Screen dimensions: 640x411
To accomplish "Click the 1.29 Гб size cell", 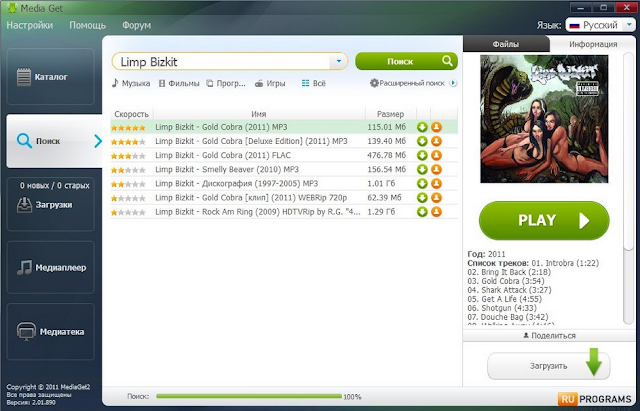I will [381, 212].
